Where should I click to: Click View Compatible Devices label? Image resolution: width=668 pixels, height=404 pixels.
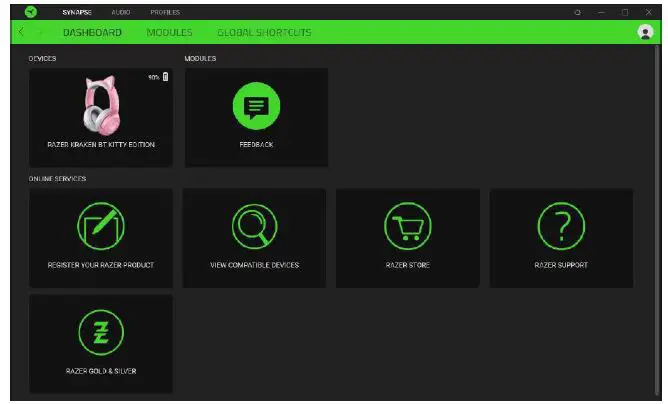click(255, 265)
